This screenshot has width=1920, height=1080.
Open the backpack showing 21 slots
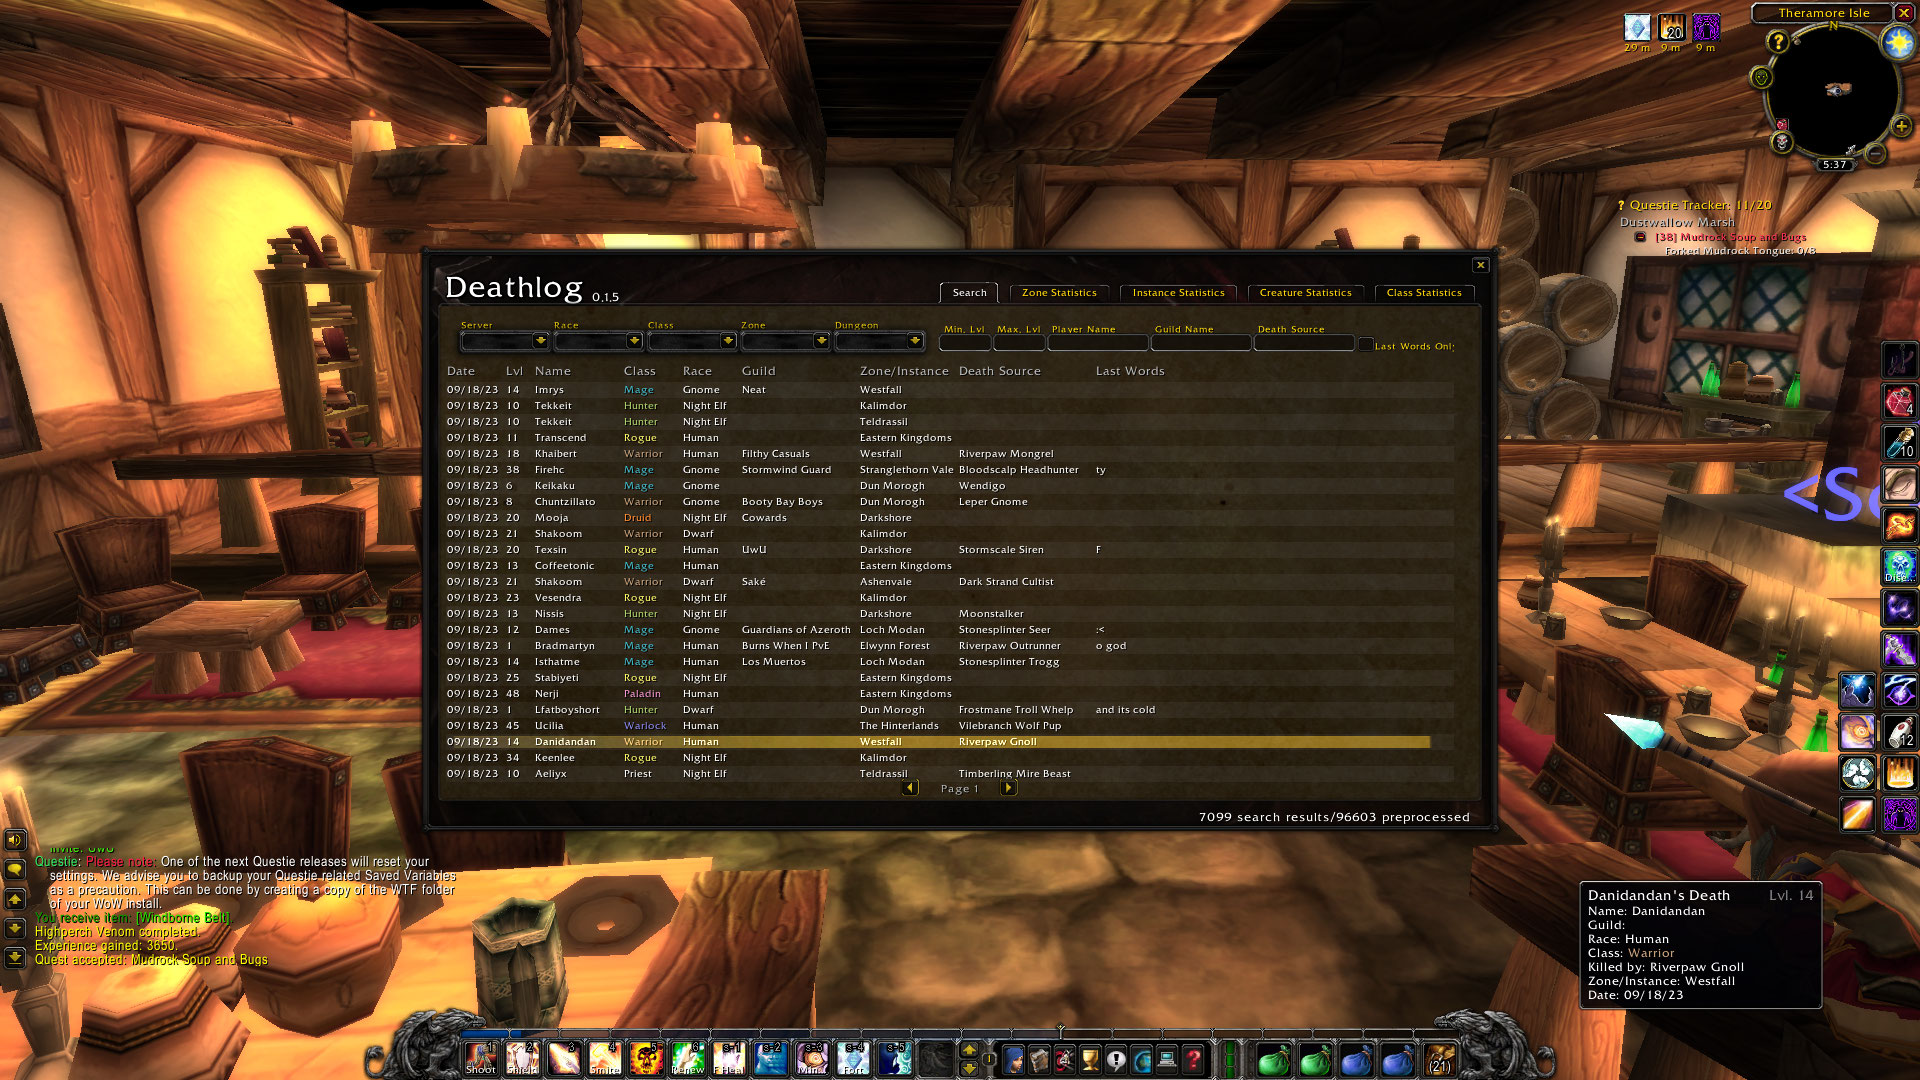coord(1440,1059)
